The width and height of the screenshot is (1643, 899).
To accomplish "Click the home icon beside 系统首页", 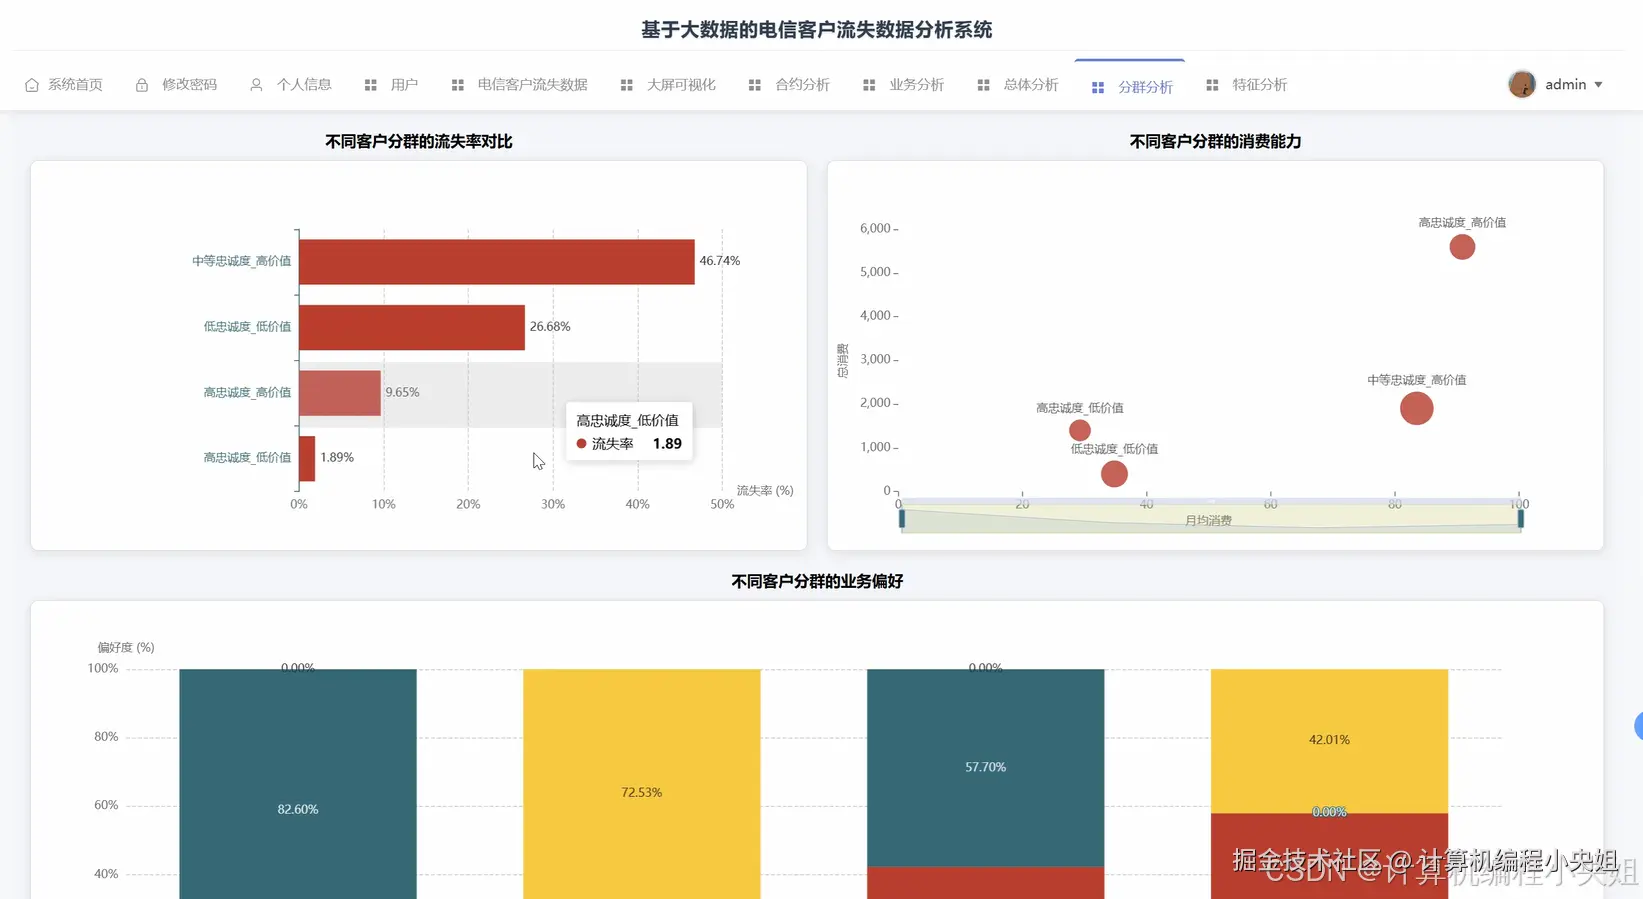I will (x=32, y=85).
